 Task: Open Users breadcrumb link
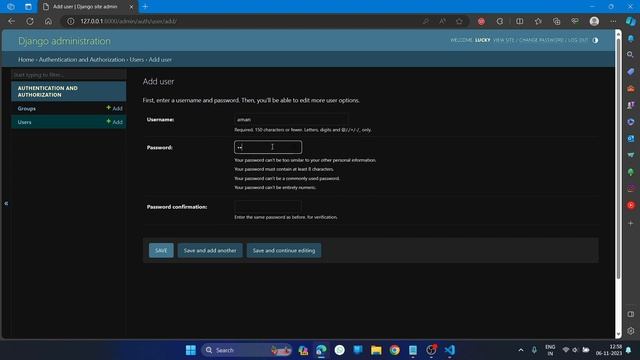[137, 60]
